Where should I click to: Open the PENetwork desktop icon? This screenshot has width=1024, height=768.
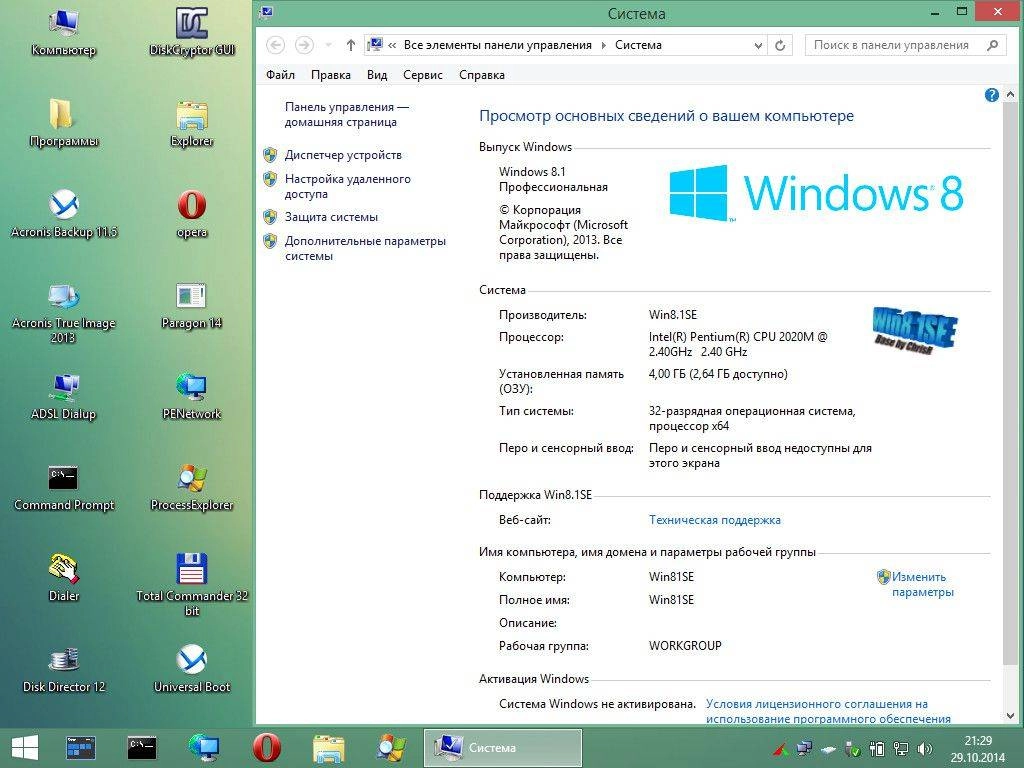pos(191,396)
